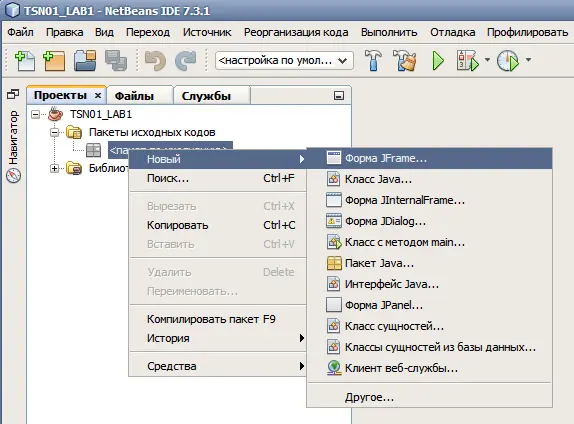The height and width of the screenshot is (424, 574).
Task: Select Форма JPanel… in the submenu
Action: 429,305
